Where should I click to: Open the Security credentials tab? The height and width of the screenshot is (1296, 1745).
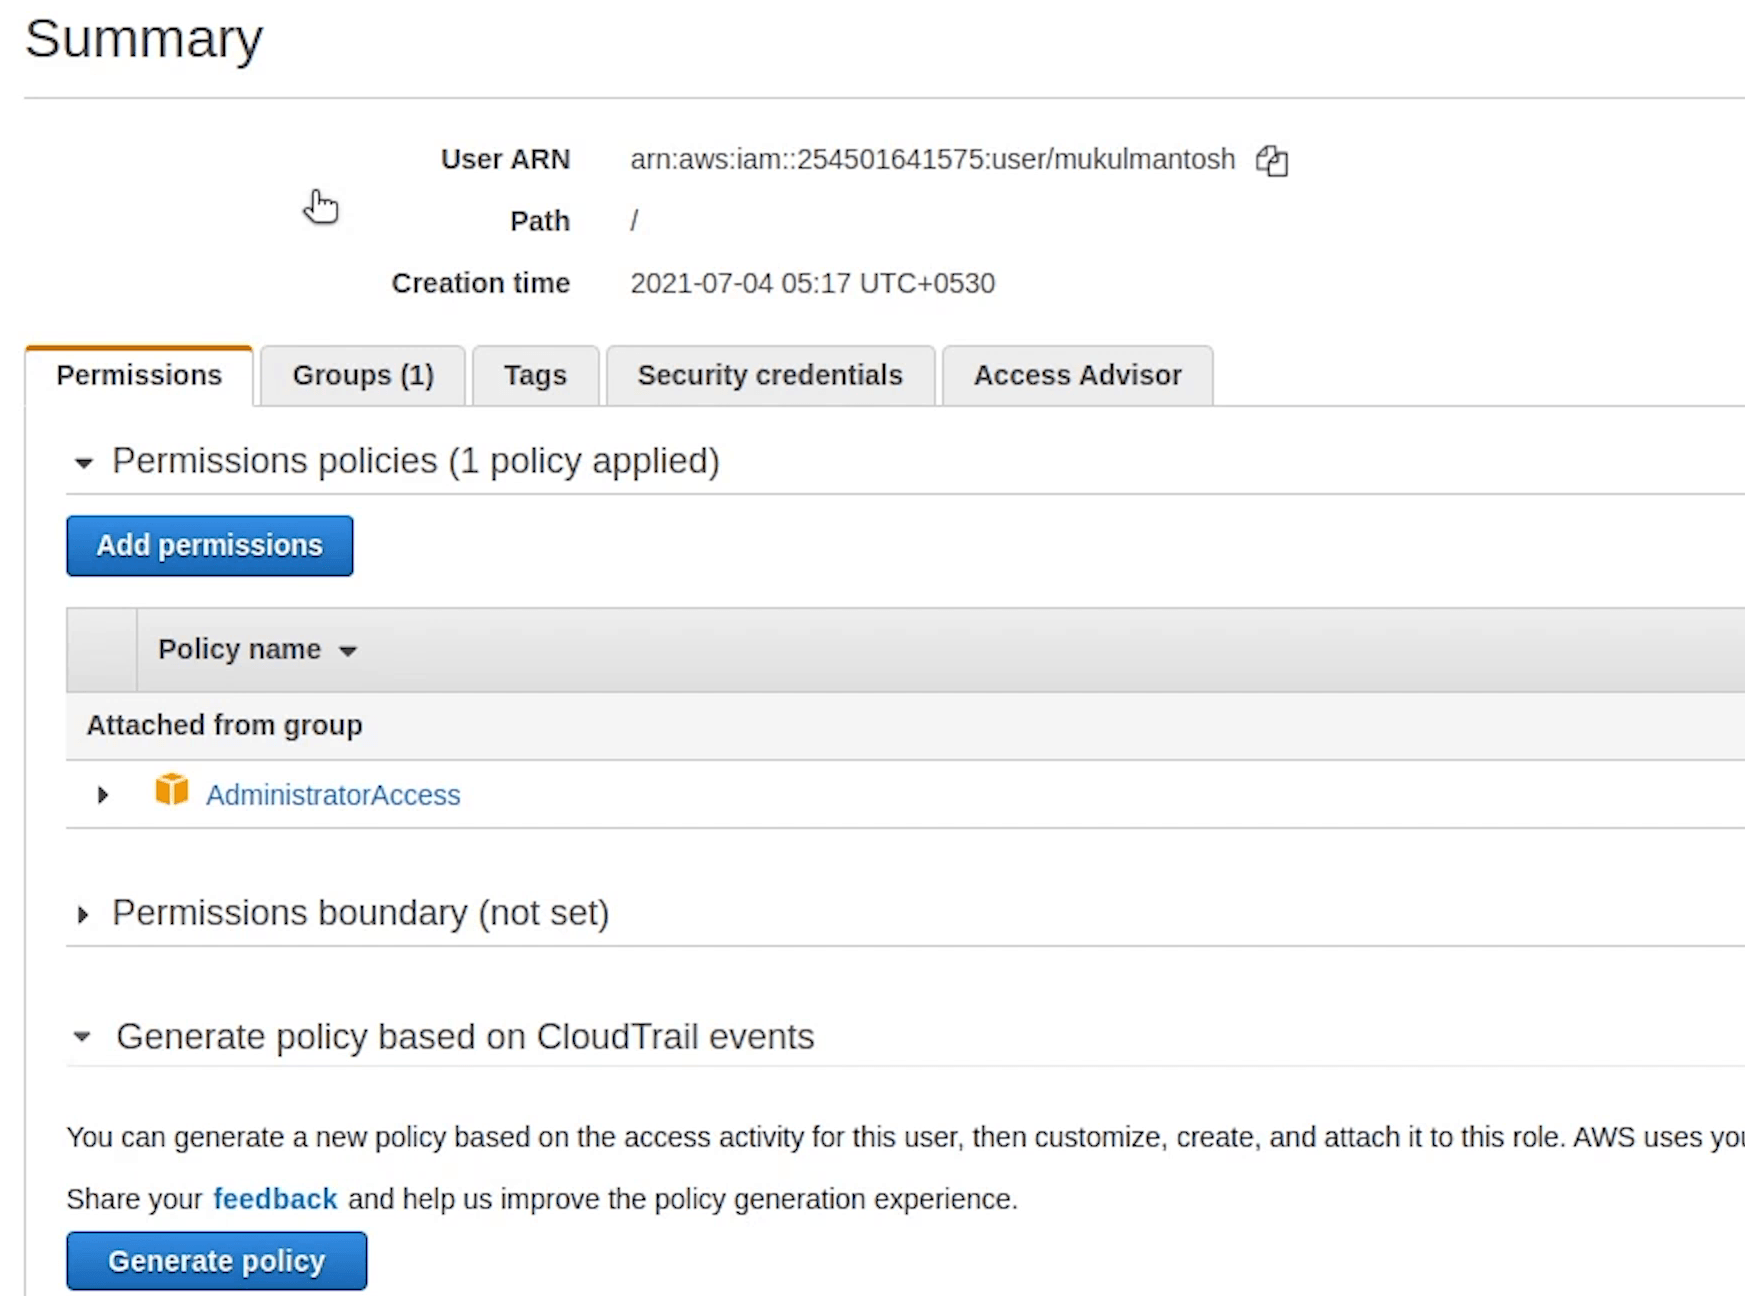click(x=770, y=376)
